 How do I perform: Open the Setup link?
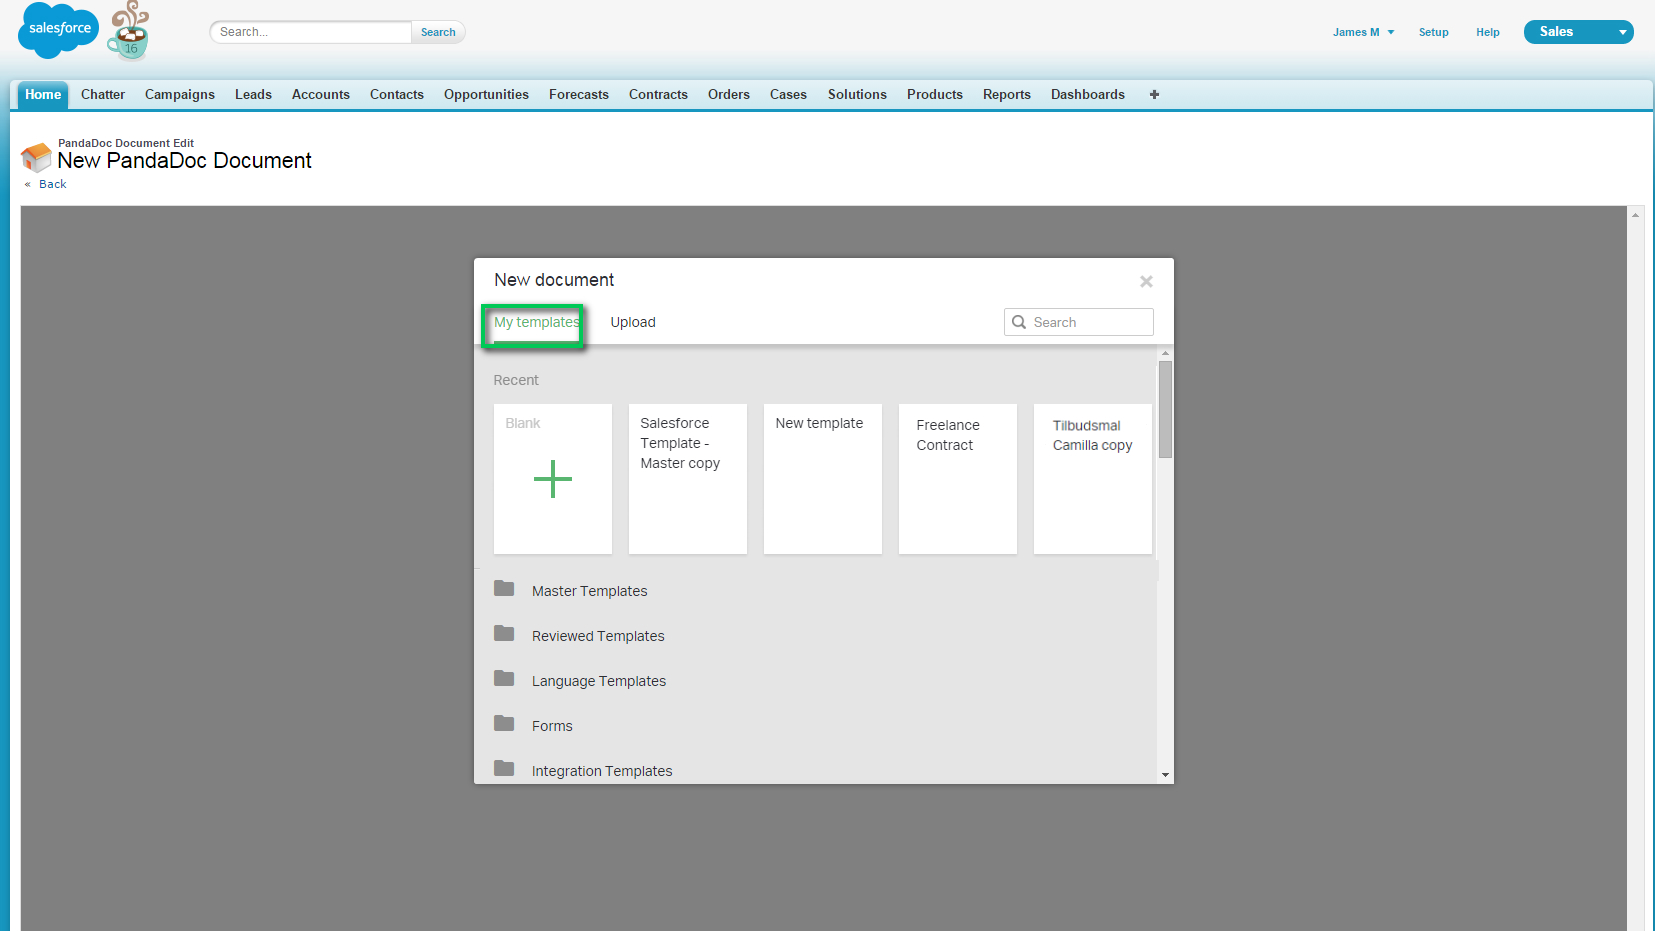pyautogui.click(x=1433, y=32)
